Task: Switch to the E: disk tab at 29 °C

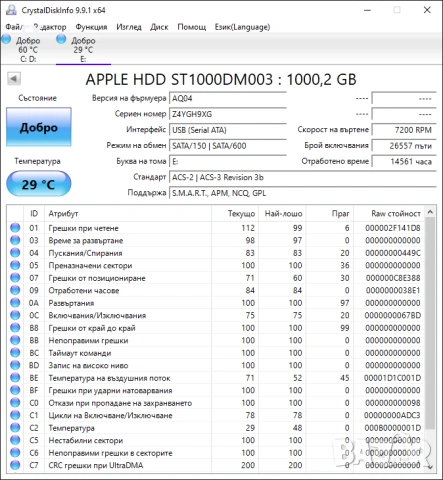Action: [x=83, y=49]
